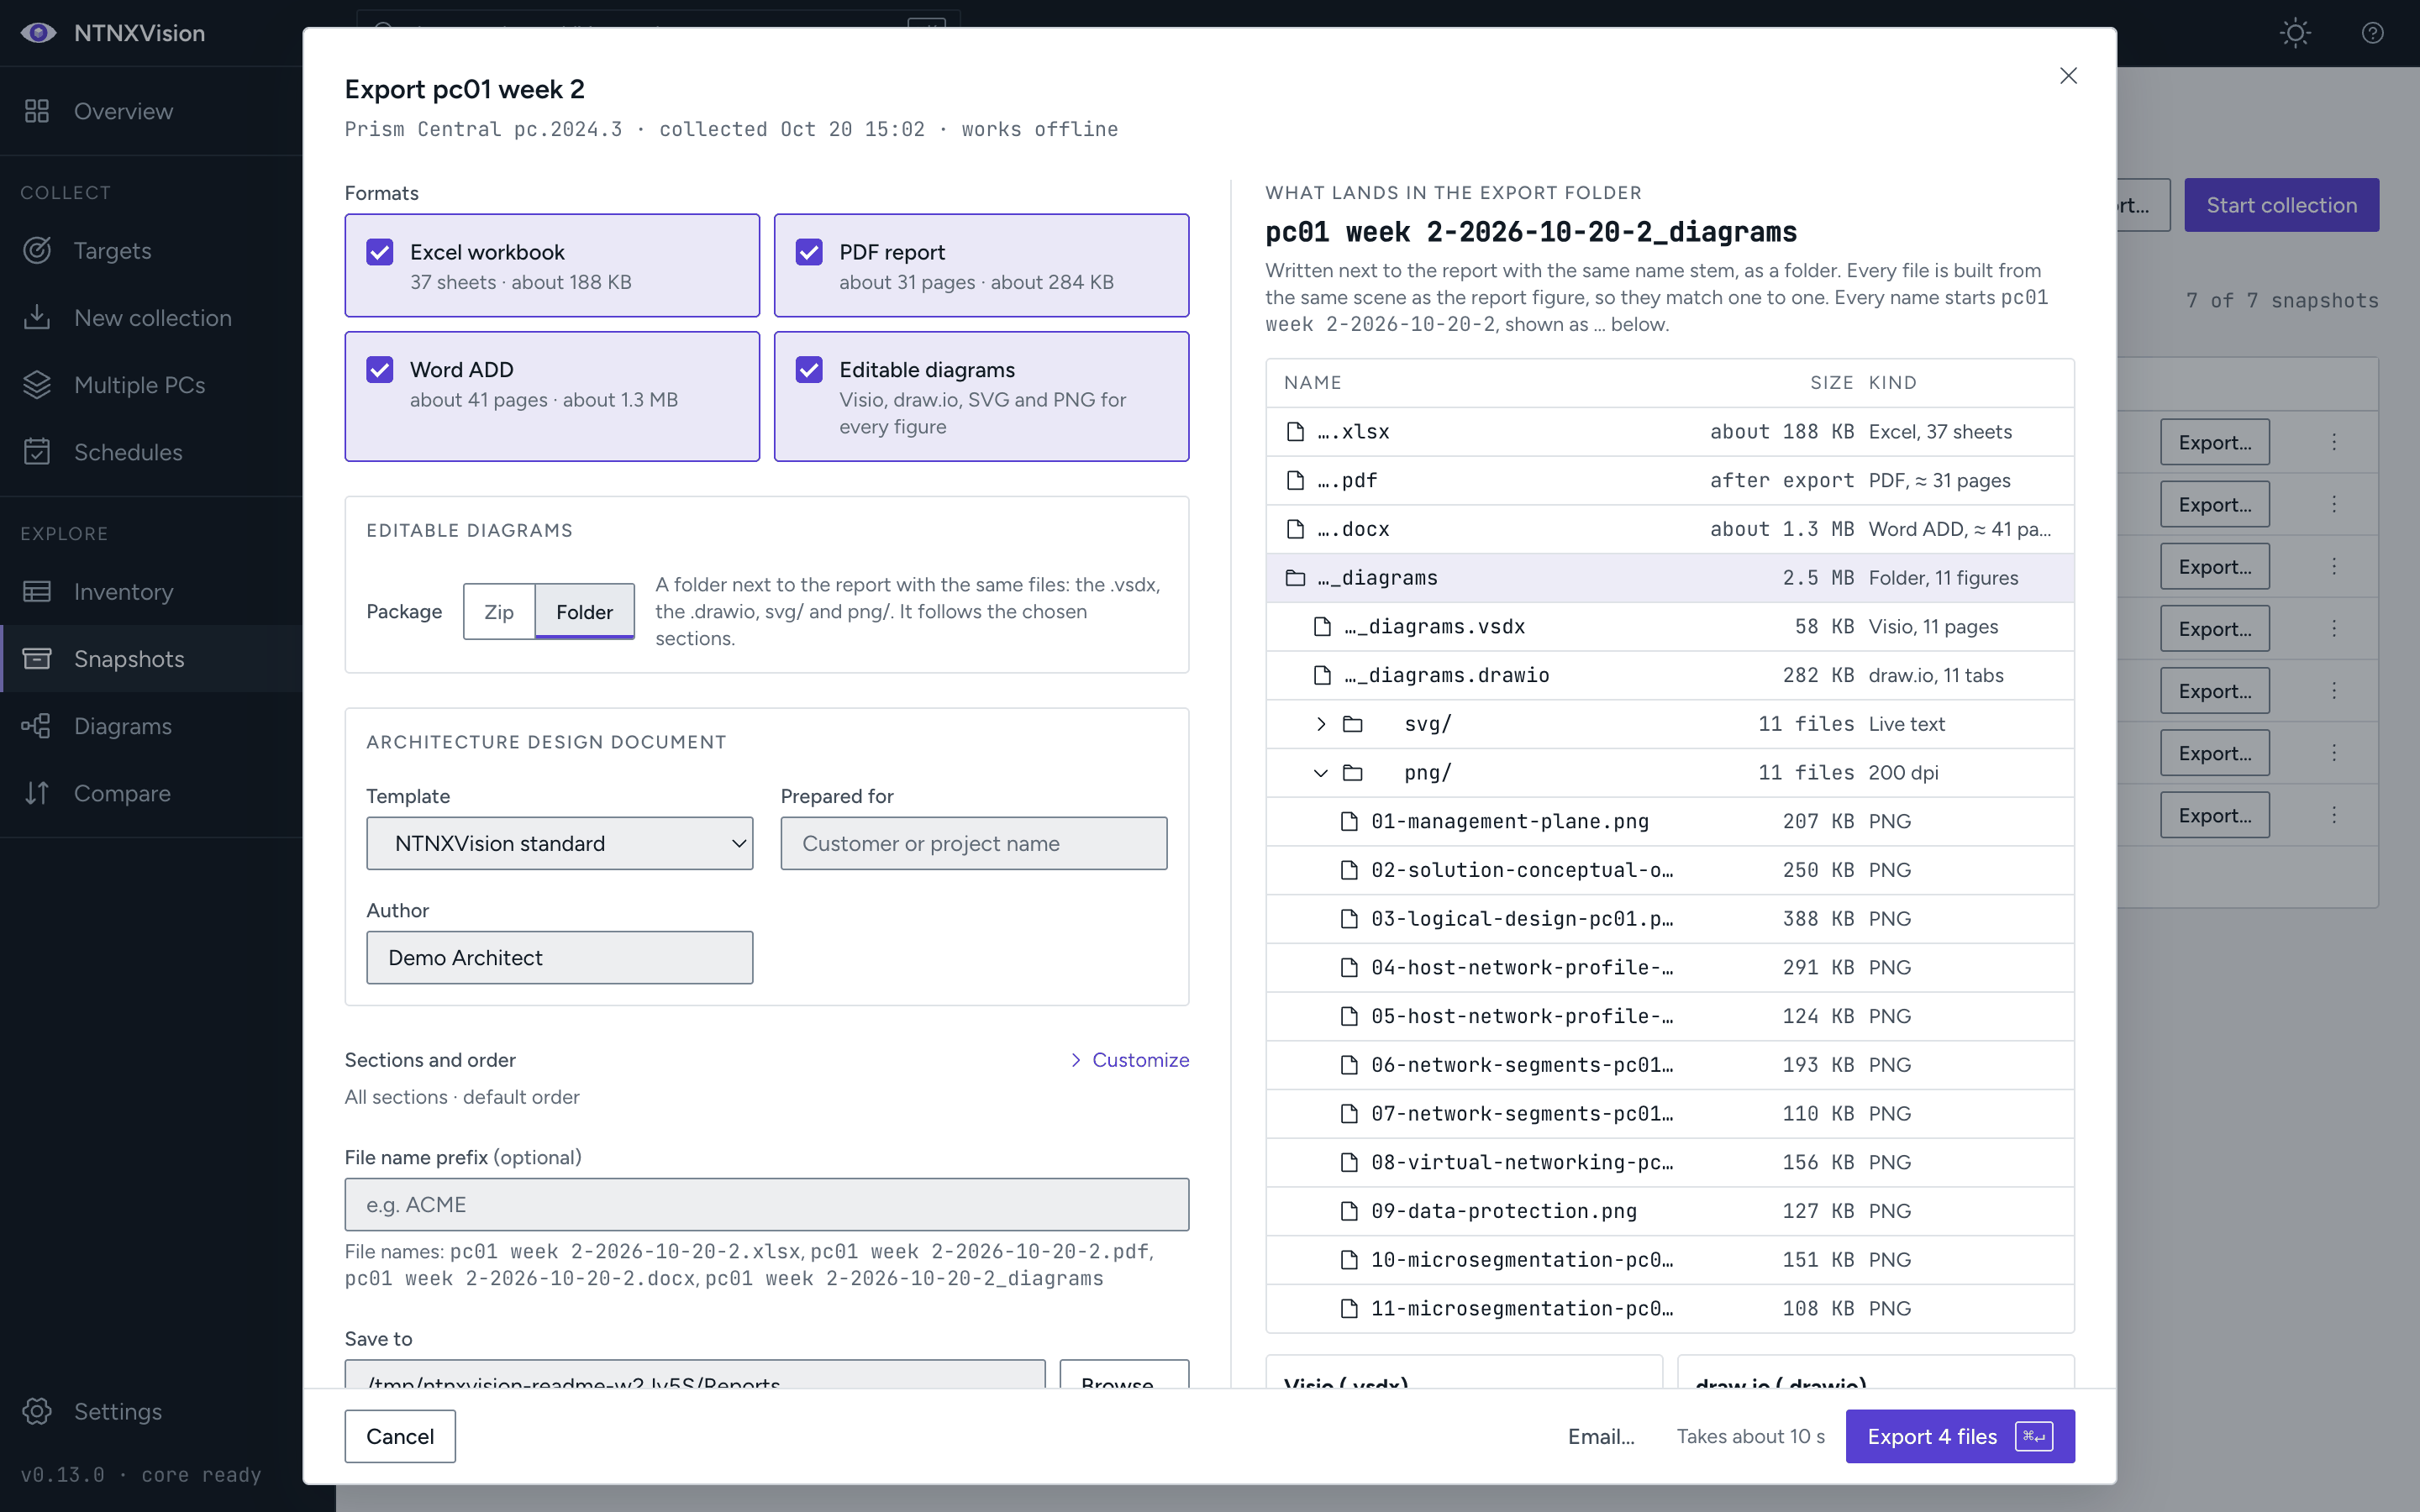Uncheck the Word ADD format
Viewport: 2420px width, 1512px height.
point(380,370)
